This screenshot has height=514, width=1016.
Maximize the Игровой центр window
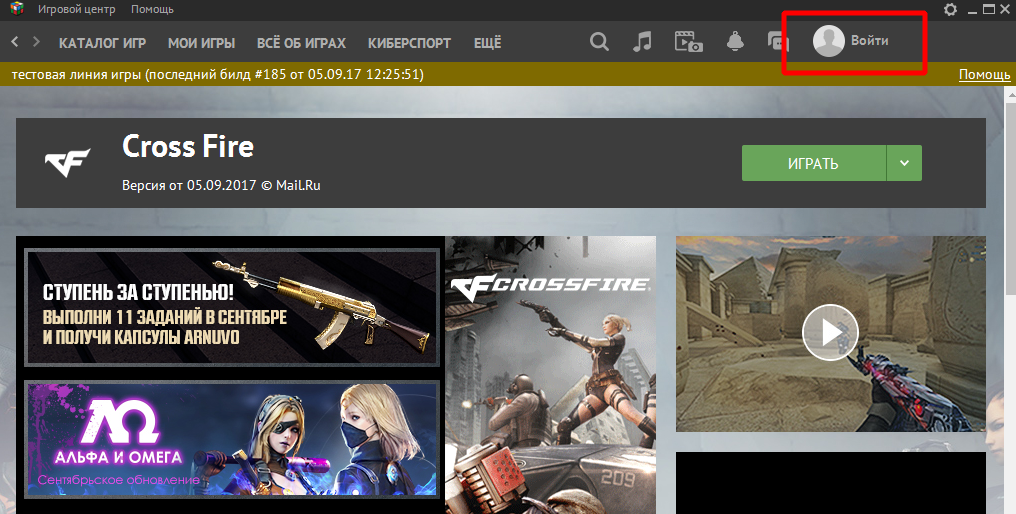[x=989, y=9]
